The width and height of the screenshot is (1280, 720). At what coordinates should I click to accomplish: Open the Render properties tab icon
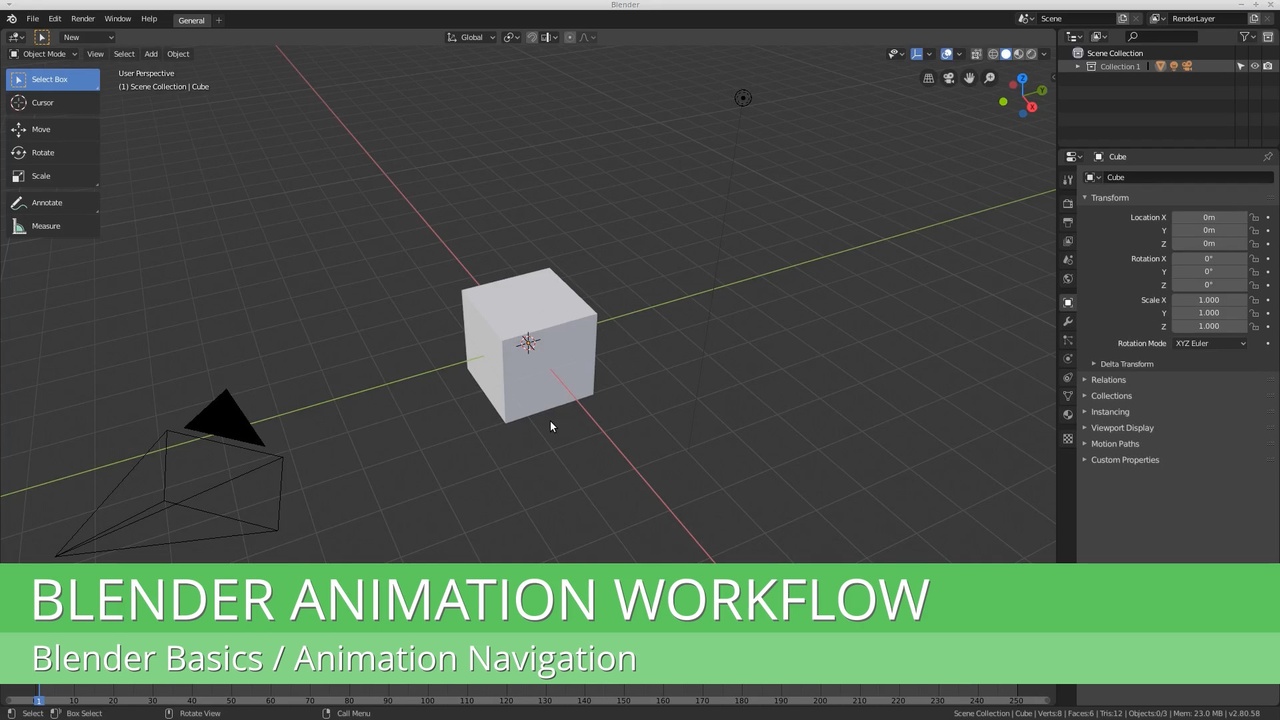click(x=1068, y=203)
